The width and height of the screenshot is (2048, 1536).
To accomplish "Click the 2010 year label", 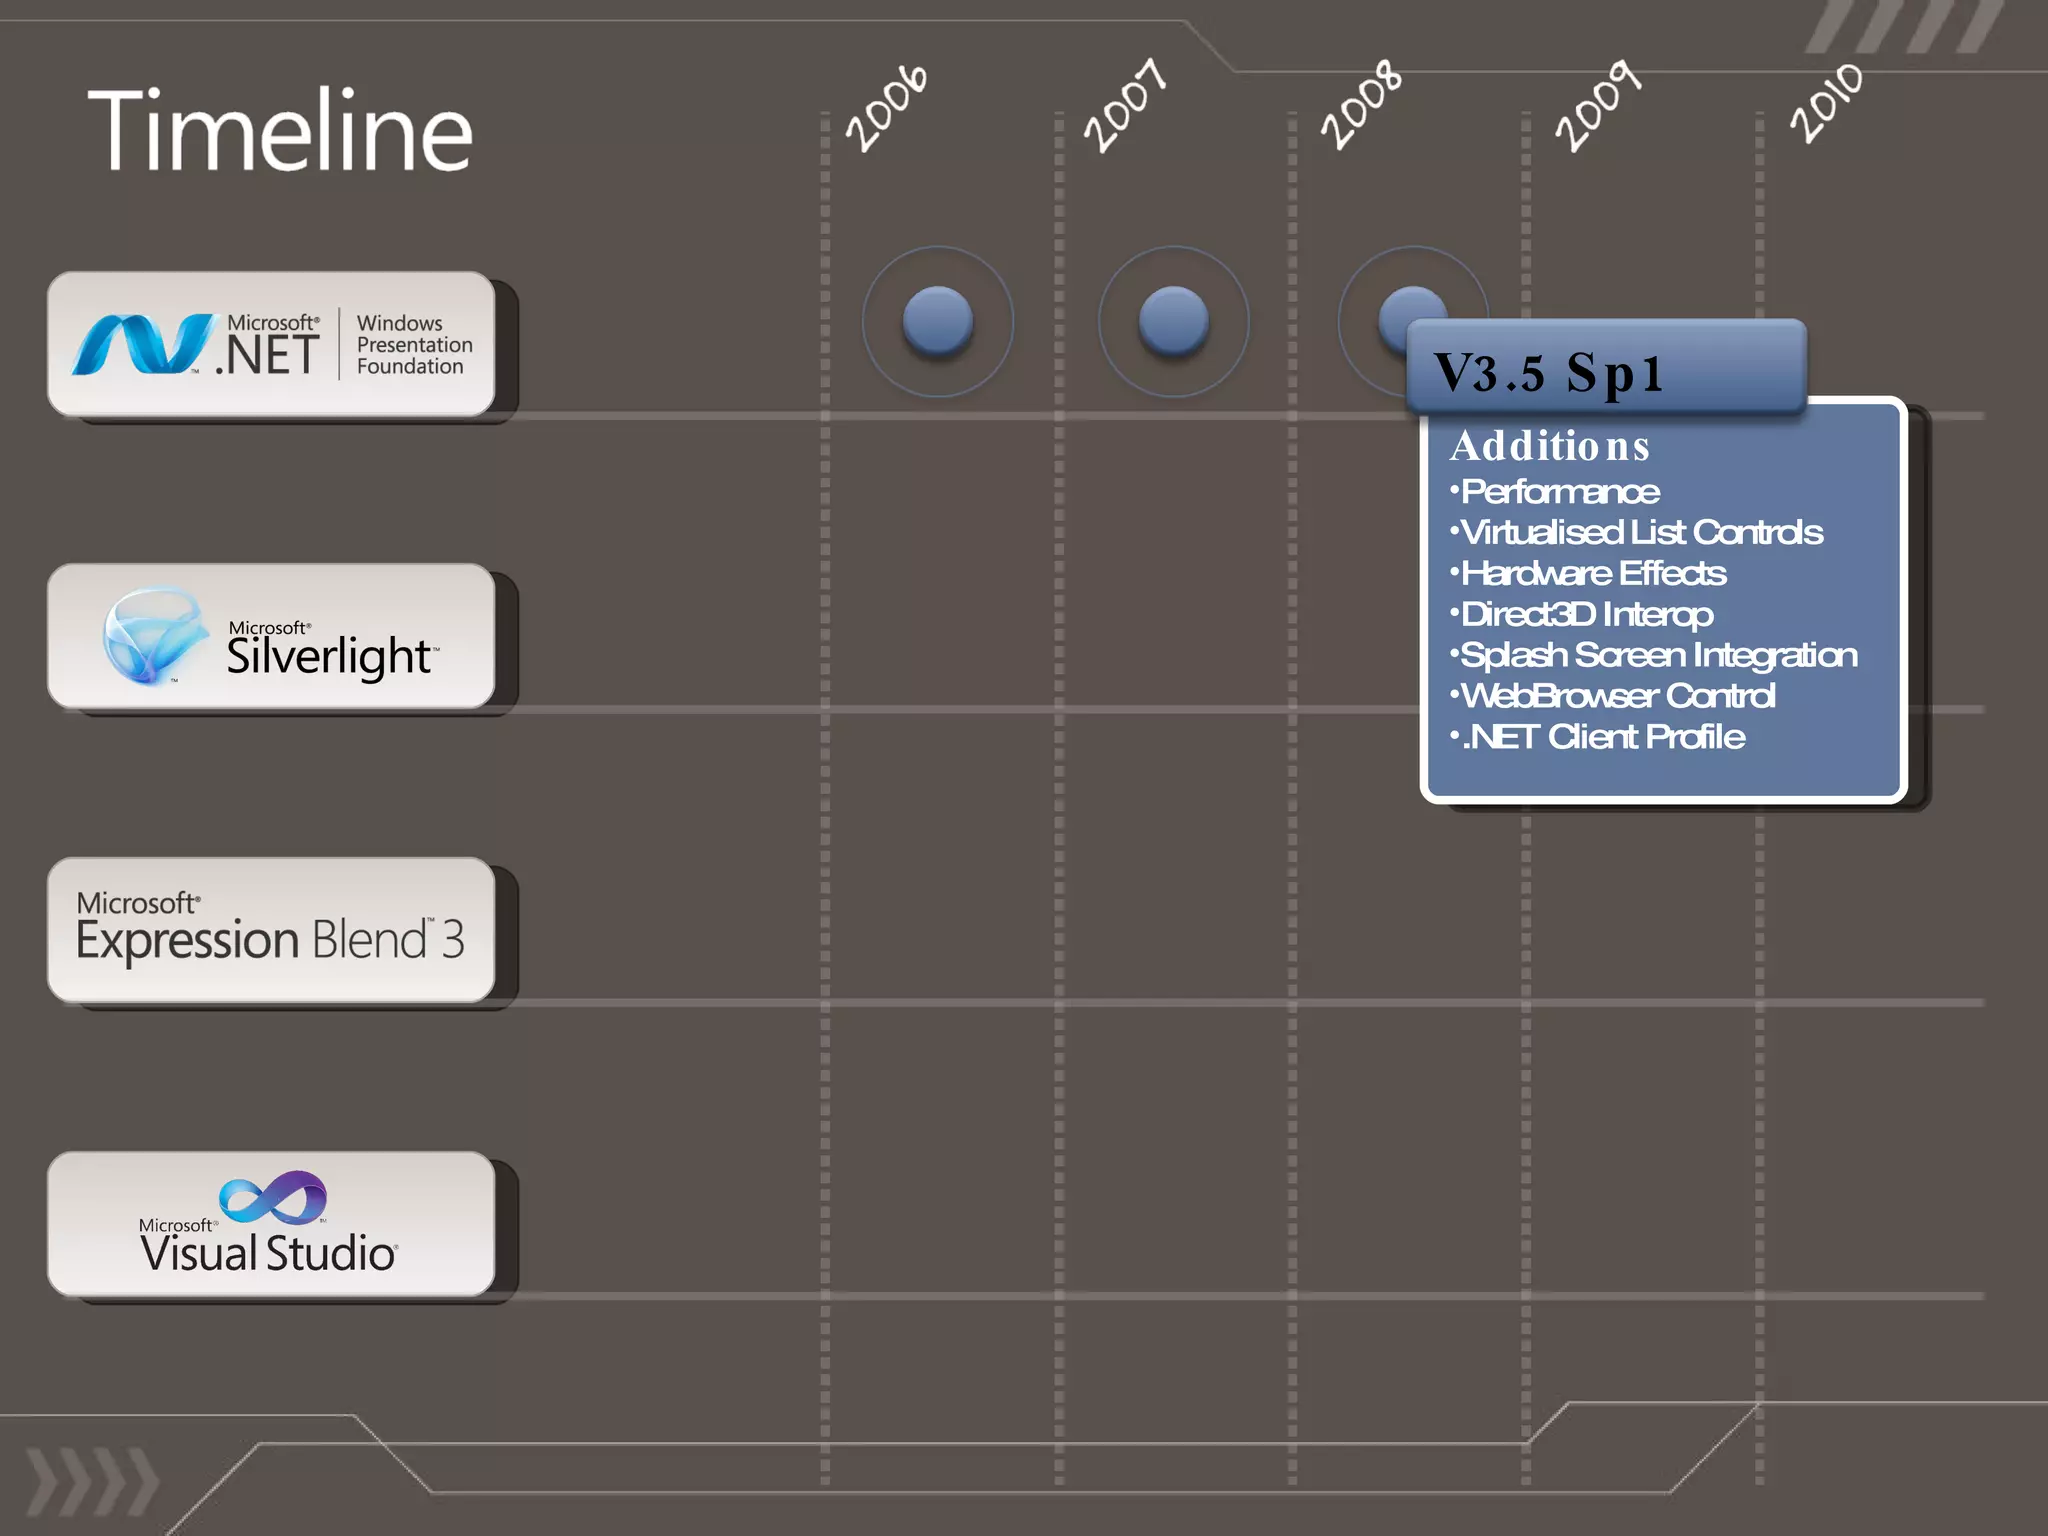I will 1828,104.
